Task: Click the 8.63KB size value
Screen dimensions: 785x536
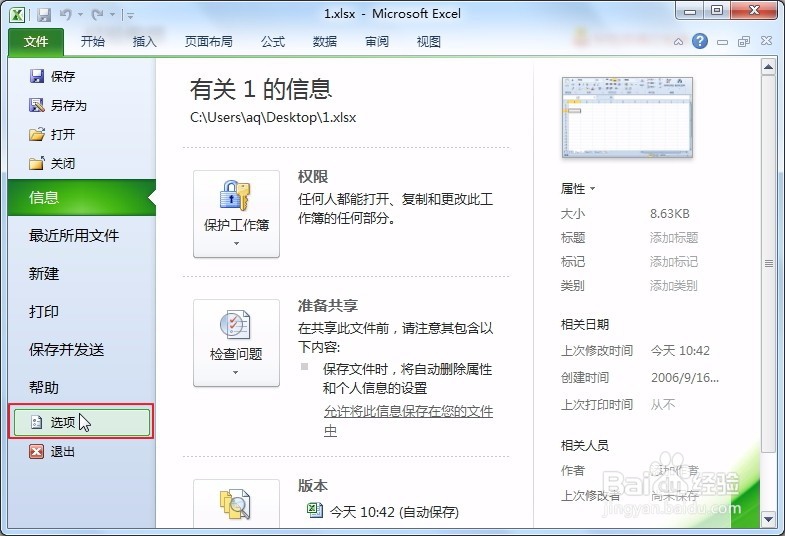Action: click(x=670, y=214)
